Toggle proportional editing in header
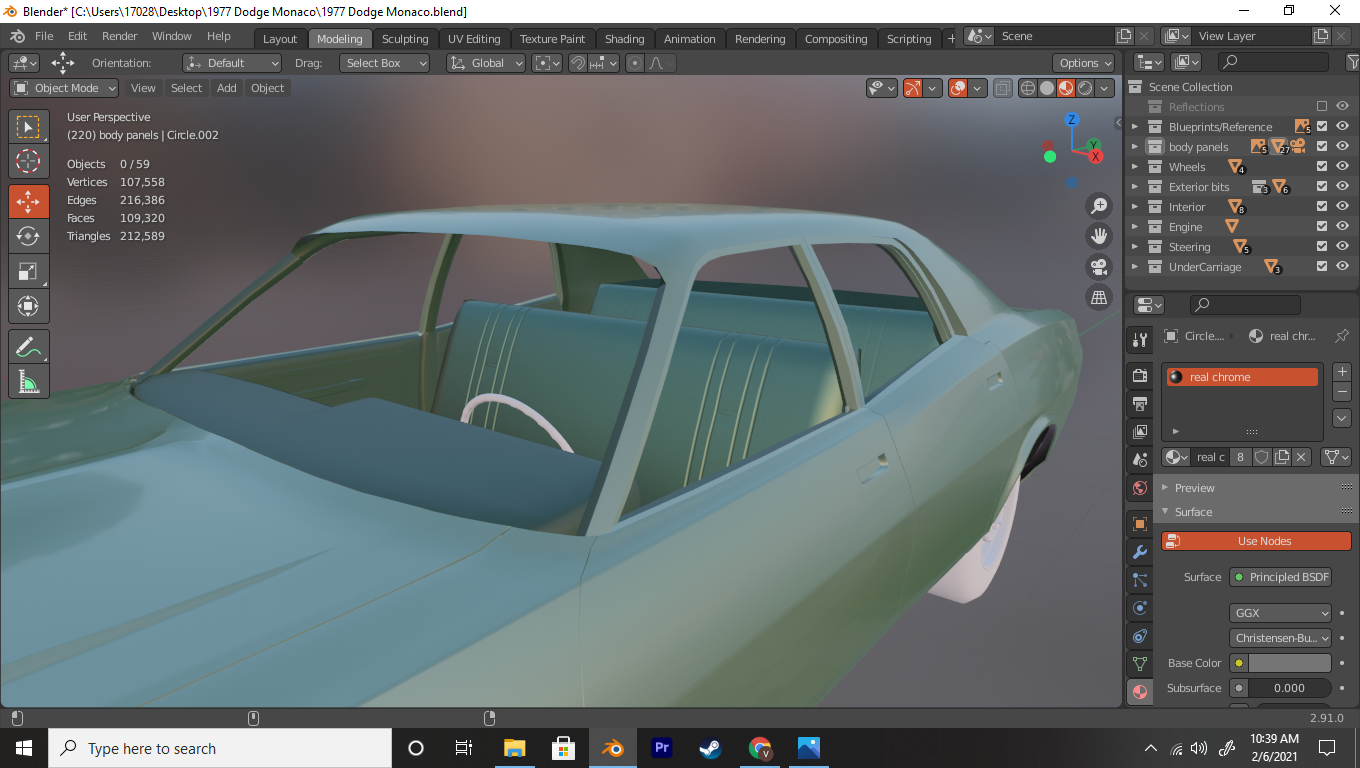 tap(635, 63)
